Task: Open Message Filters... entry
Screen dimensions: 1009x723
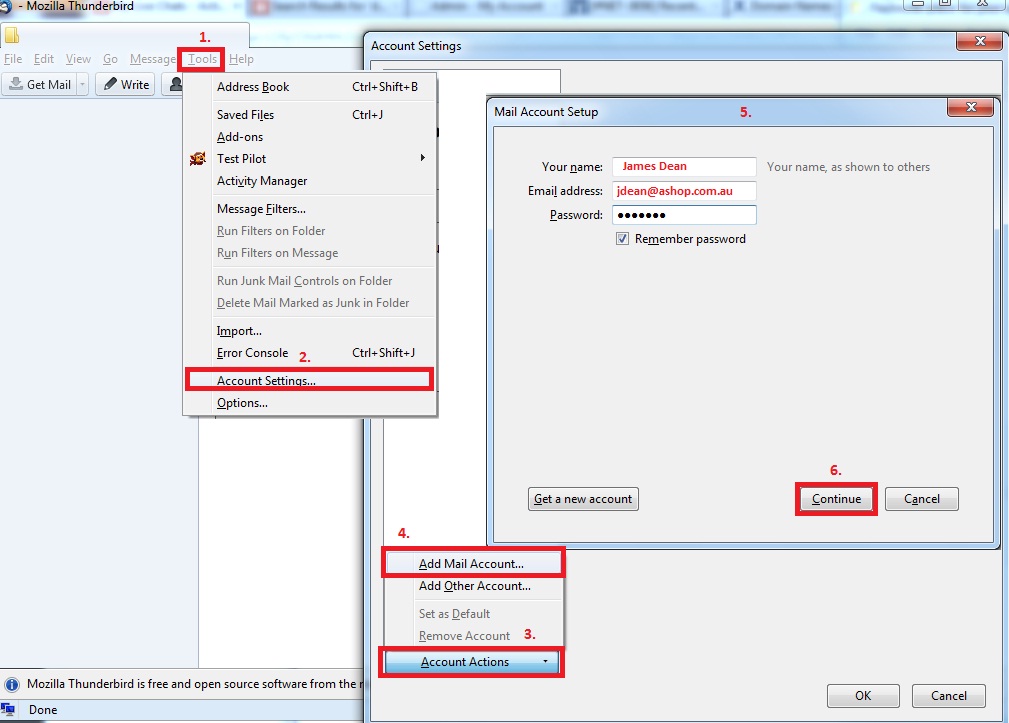Action: click(310, 209)
